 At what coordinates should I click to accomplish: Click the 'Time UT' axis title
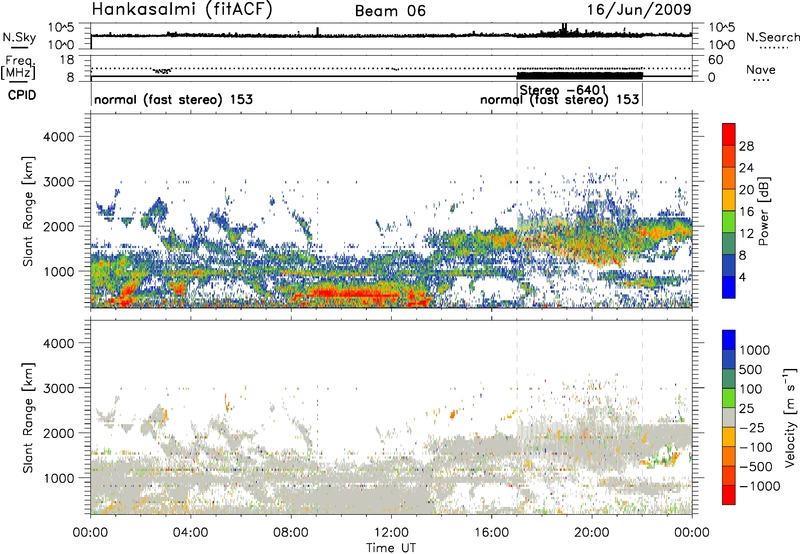tap(391, 548)
